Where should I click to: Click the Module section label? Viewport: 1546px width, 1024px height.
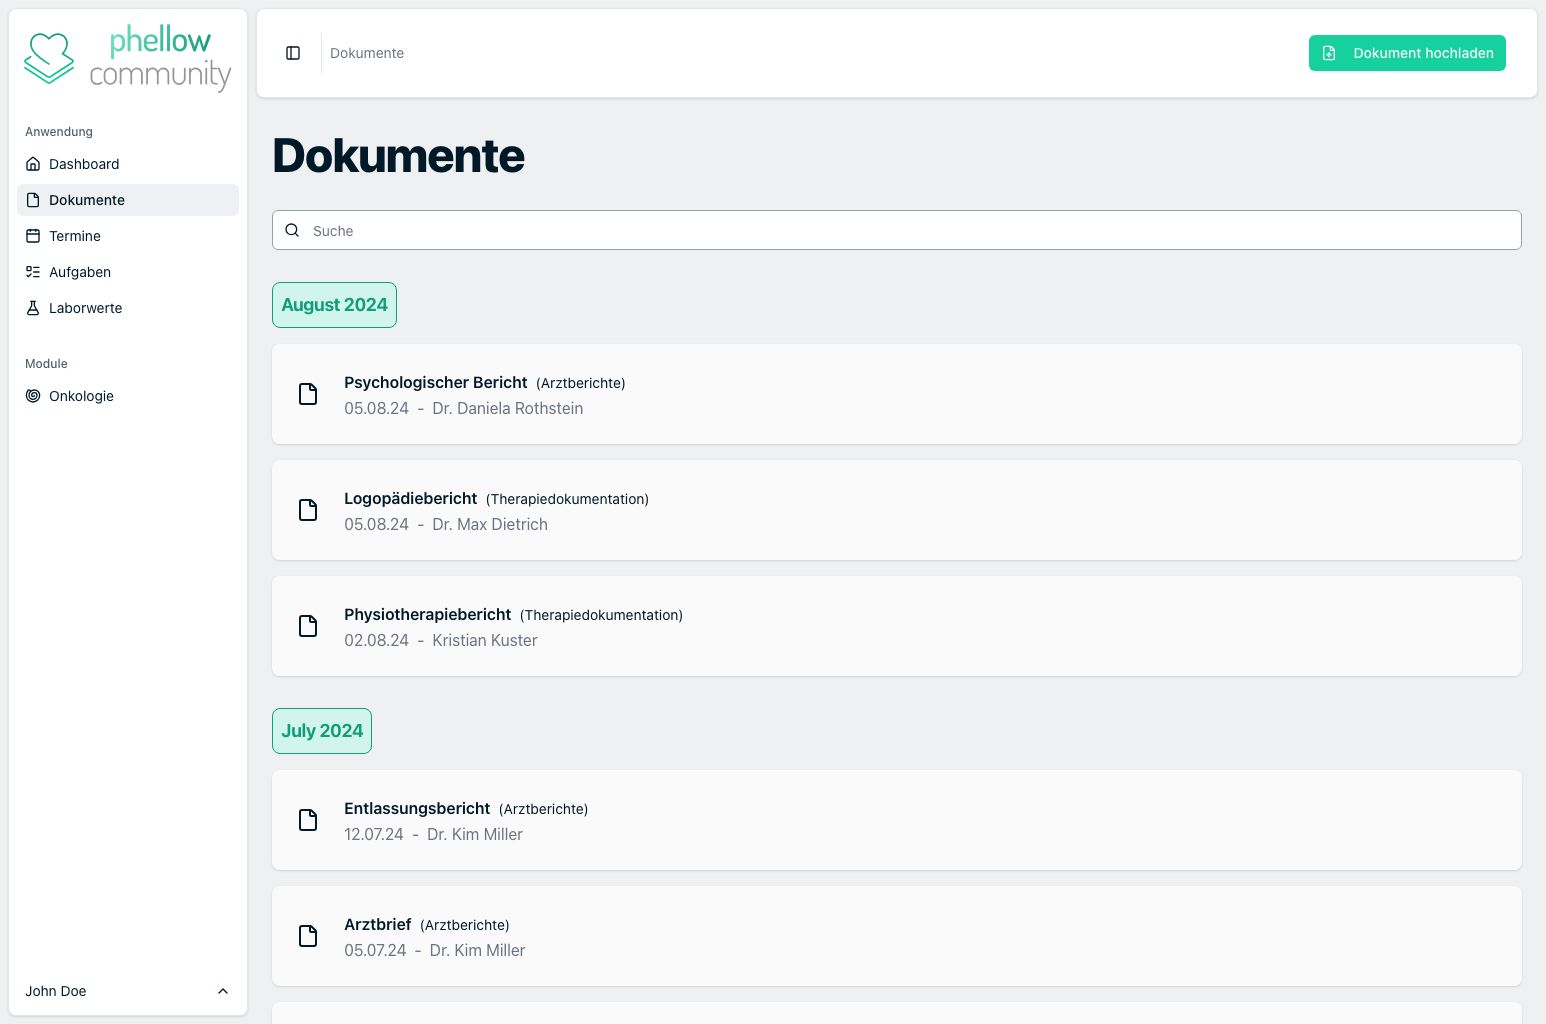click(46, 363)
